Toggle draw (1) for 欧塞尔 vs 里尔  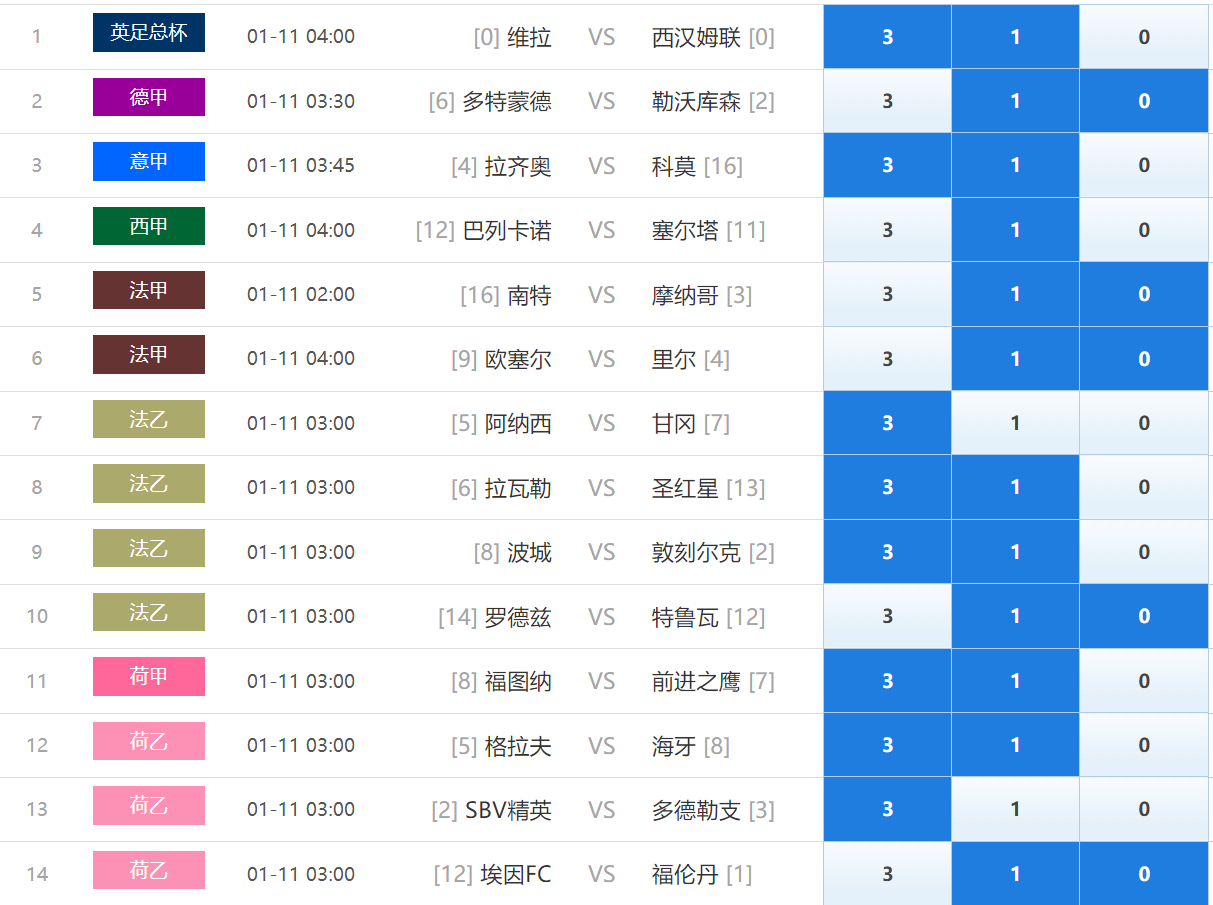point(1015,359)
